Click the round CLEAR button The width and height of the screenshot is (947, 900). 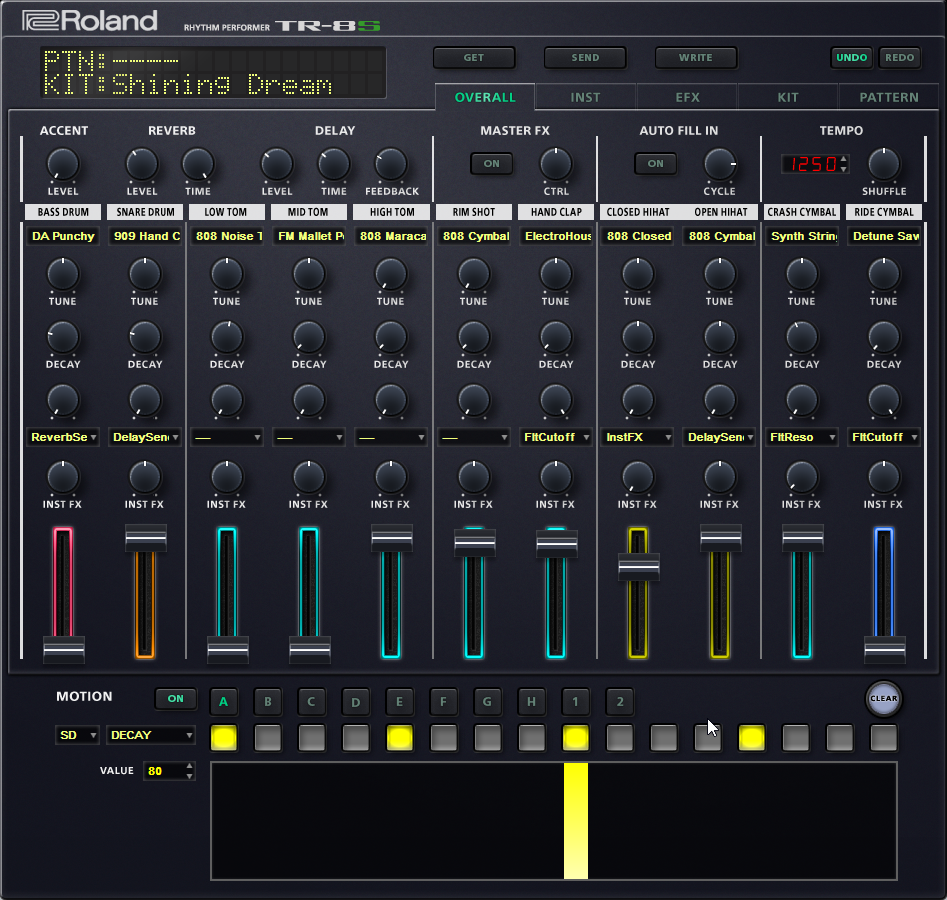(884, 699)
